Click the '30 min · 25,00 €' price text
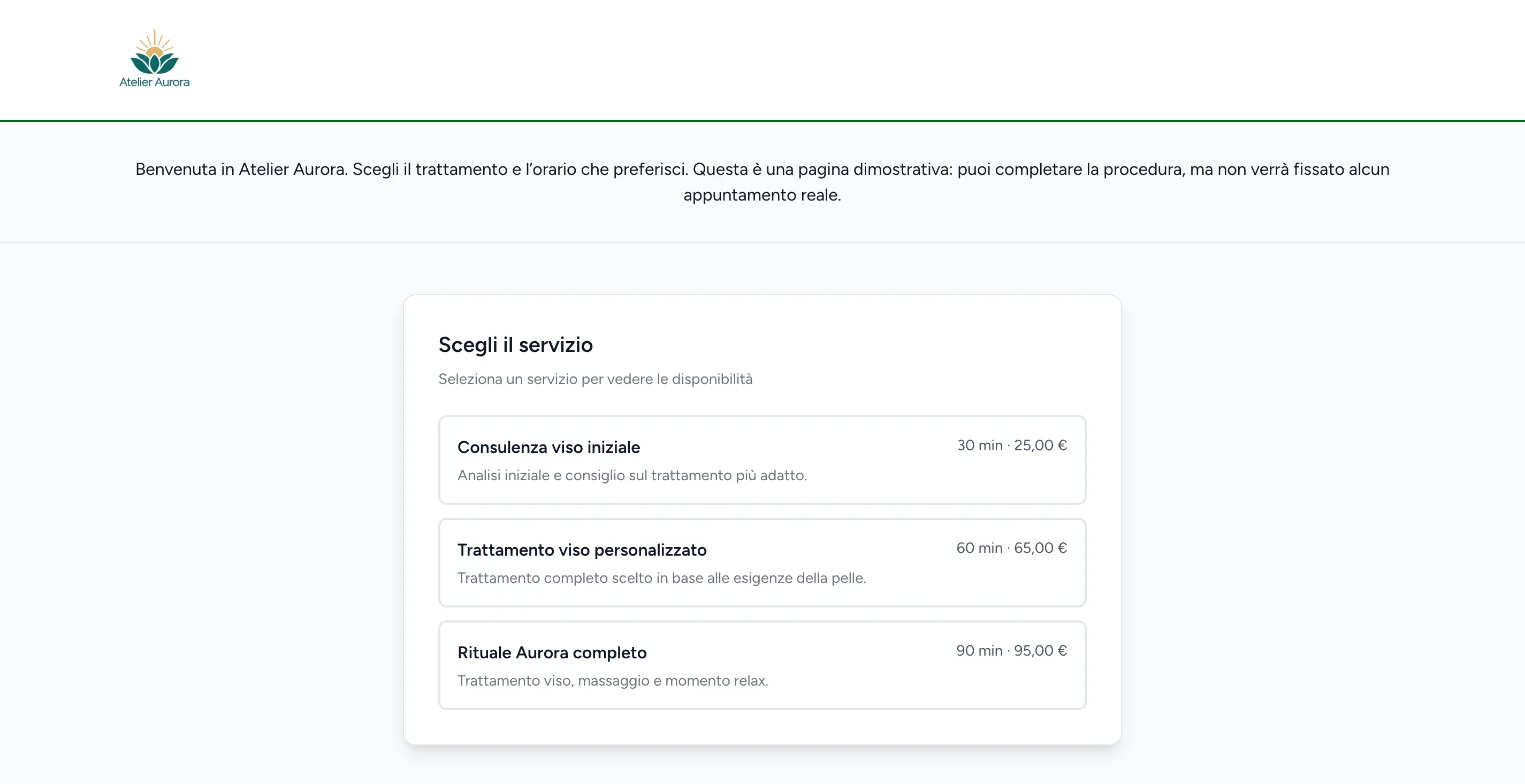This screenshot has width=1525, height=784. 1012,445
